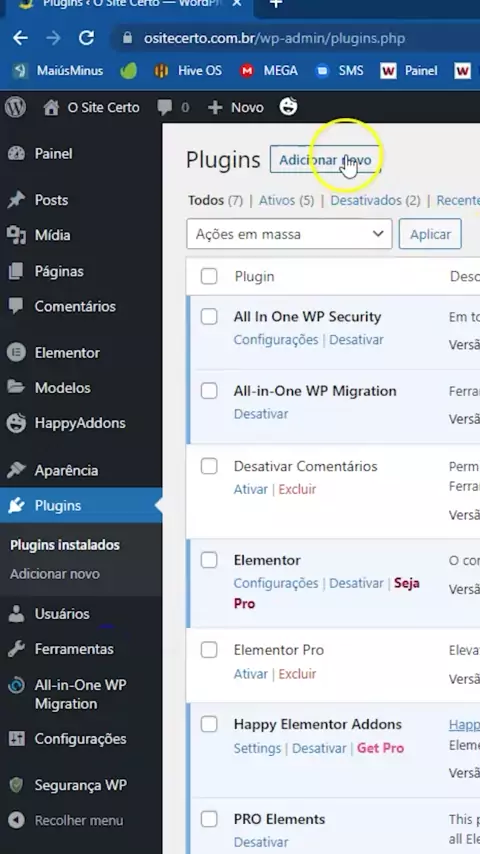This screenshot has height=854, width=480.
Task: Check the Elementor Pro checkbox
Action: coord(209,650)
